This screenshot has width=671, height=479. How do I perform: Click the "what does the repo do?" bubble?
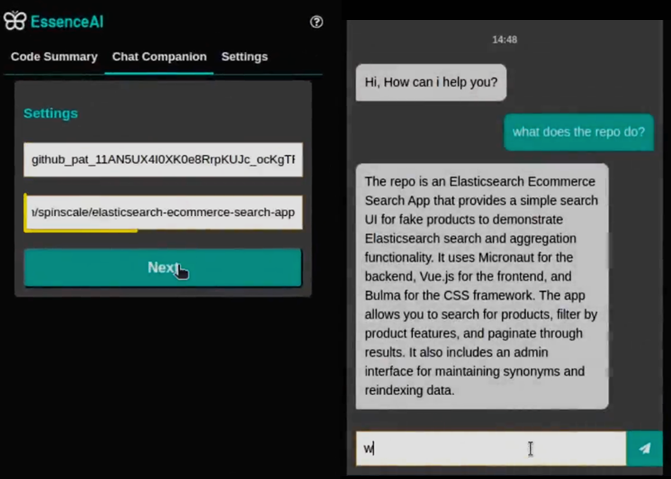pos(578,132)
